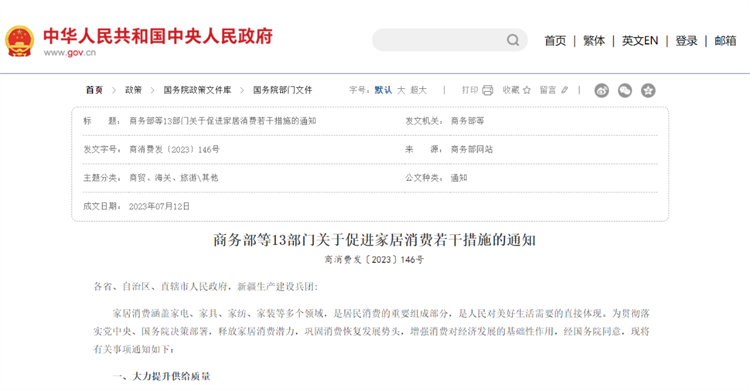Select 默认 font size
Image resolution: width=750 pixels, height=391 pixels.
coord(383,90)
